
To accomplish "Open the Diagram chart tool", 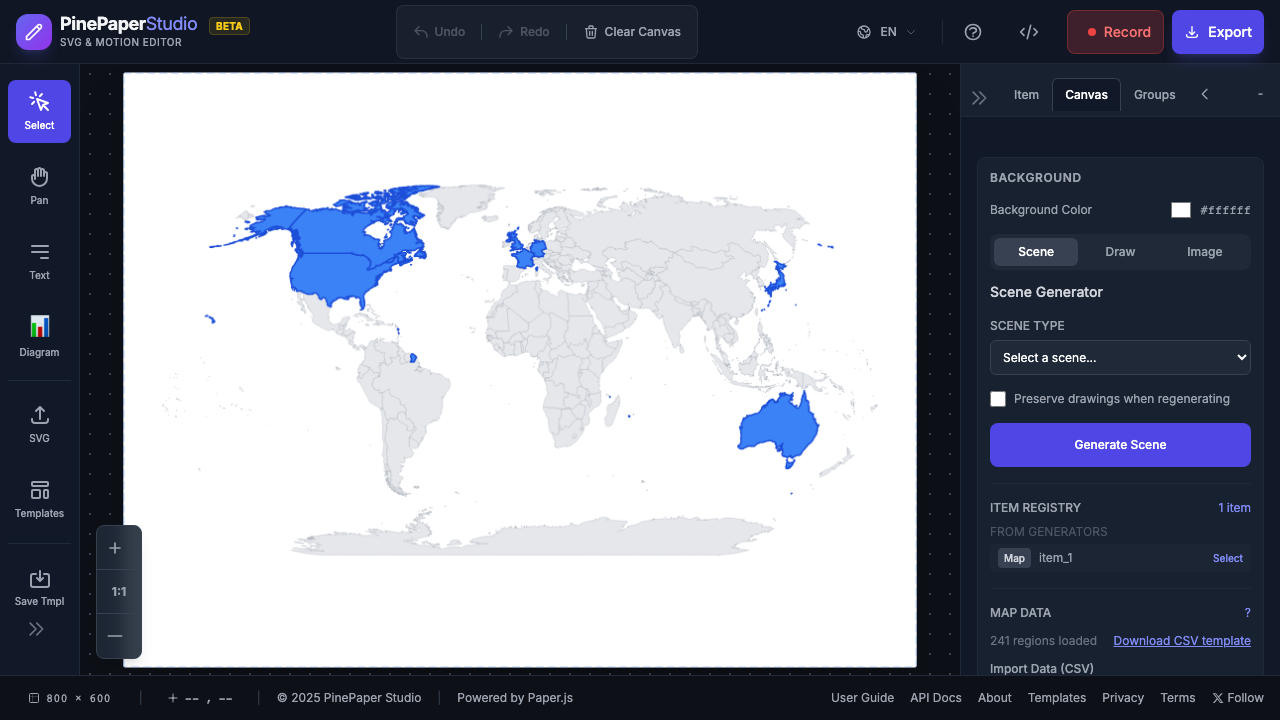I will 39,336.
